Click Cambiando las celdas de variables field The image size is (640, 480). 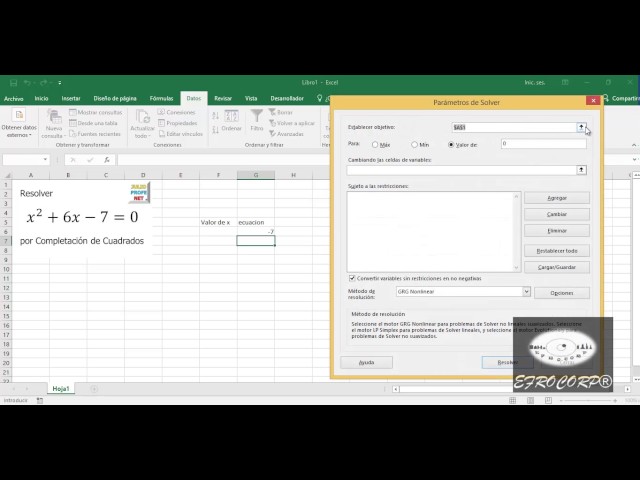click(462, 170)
